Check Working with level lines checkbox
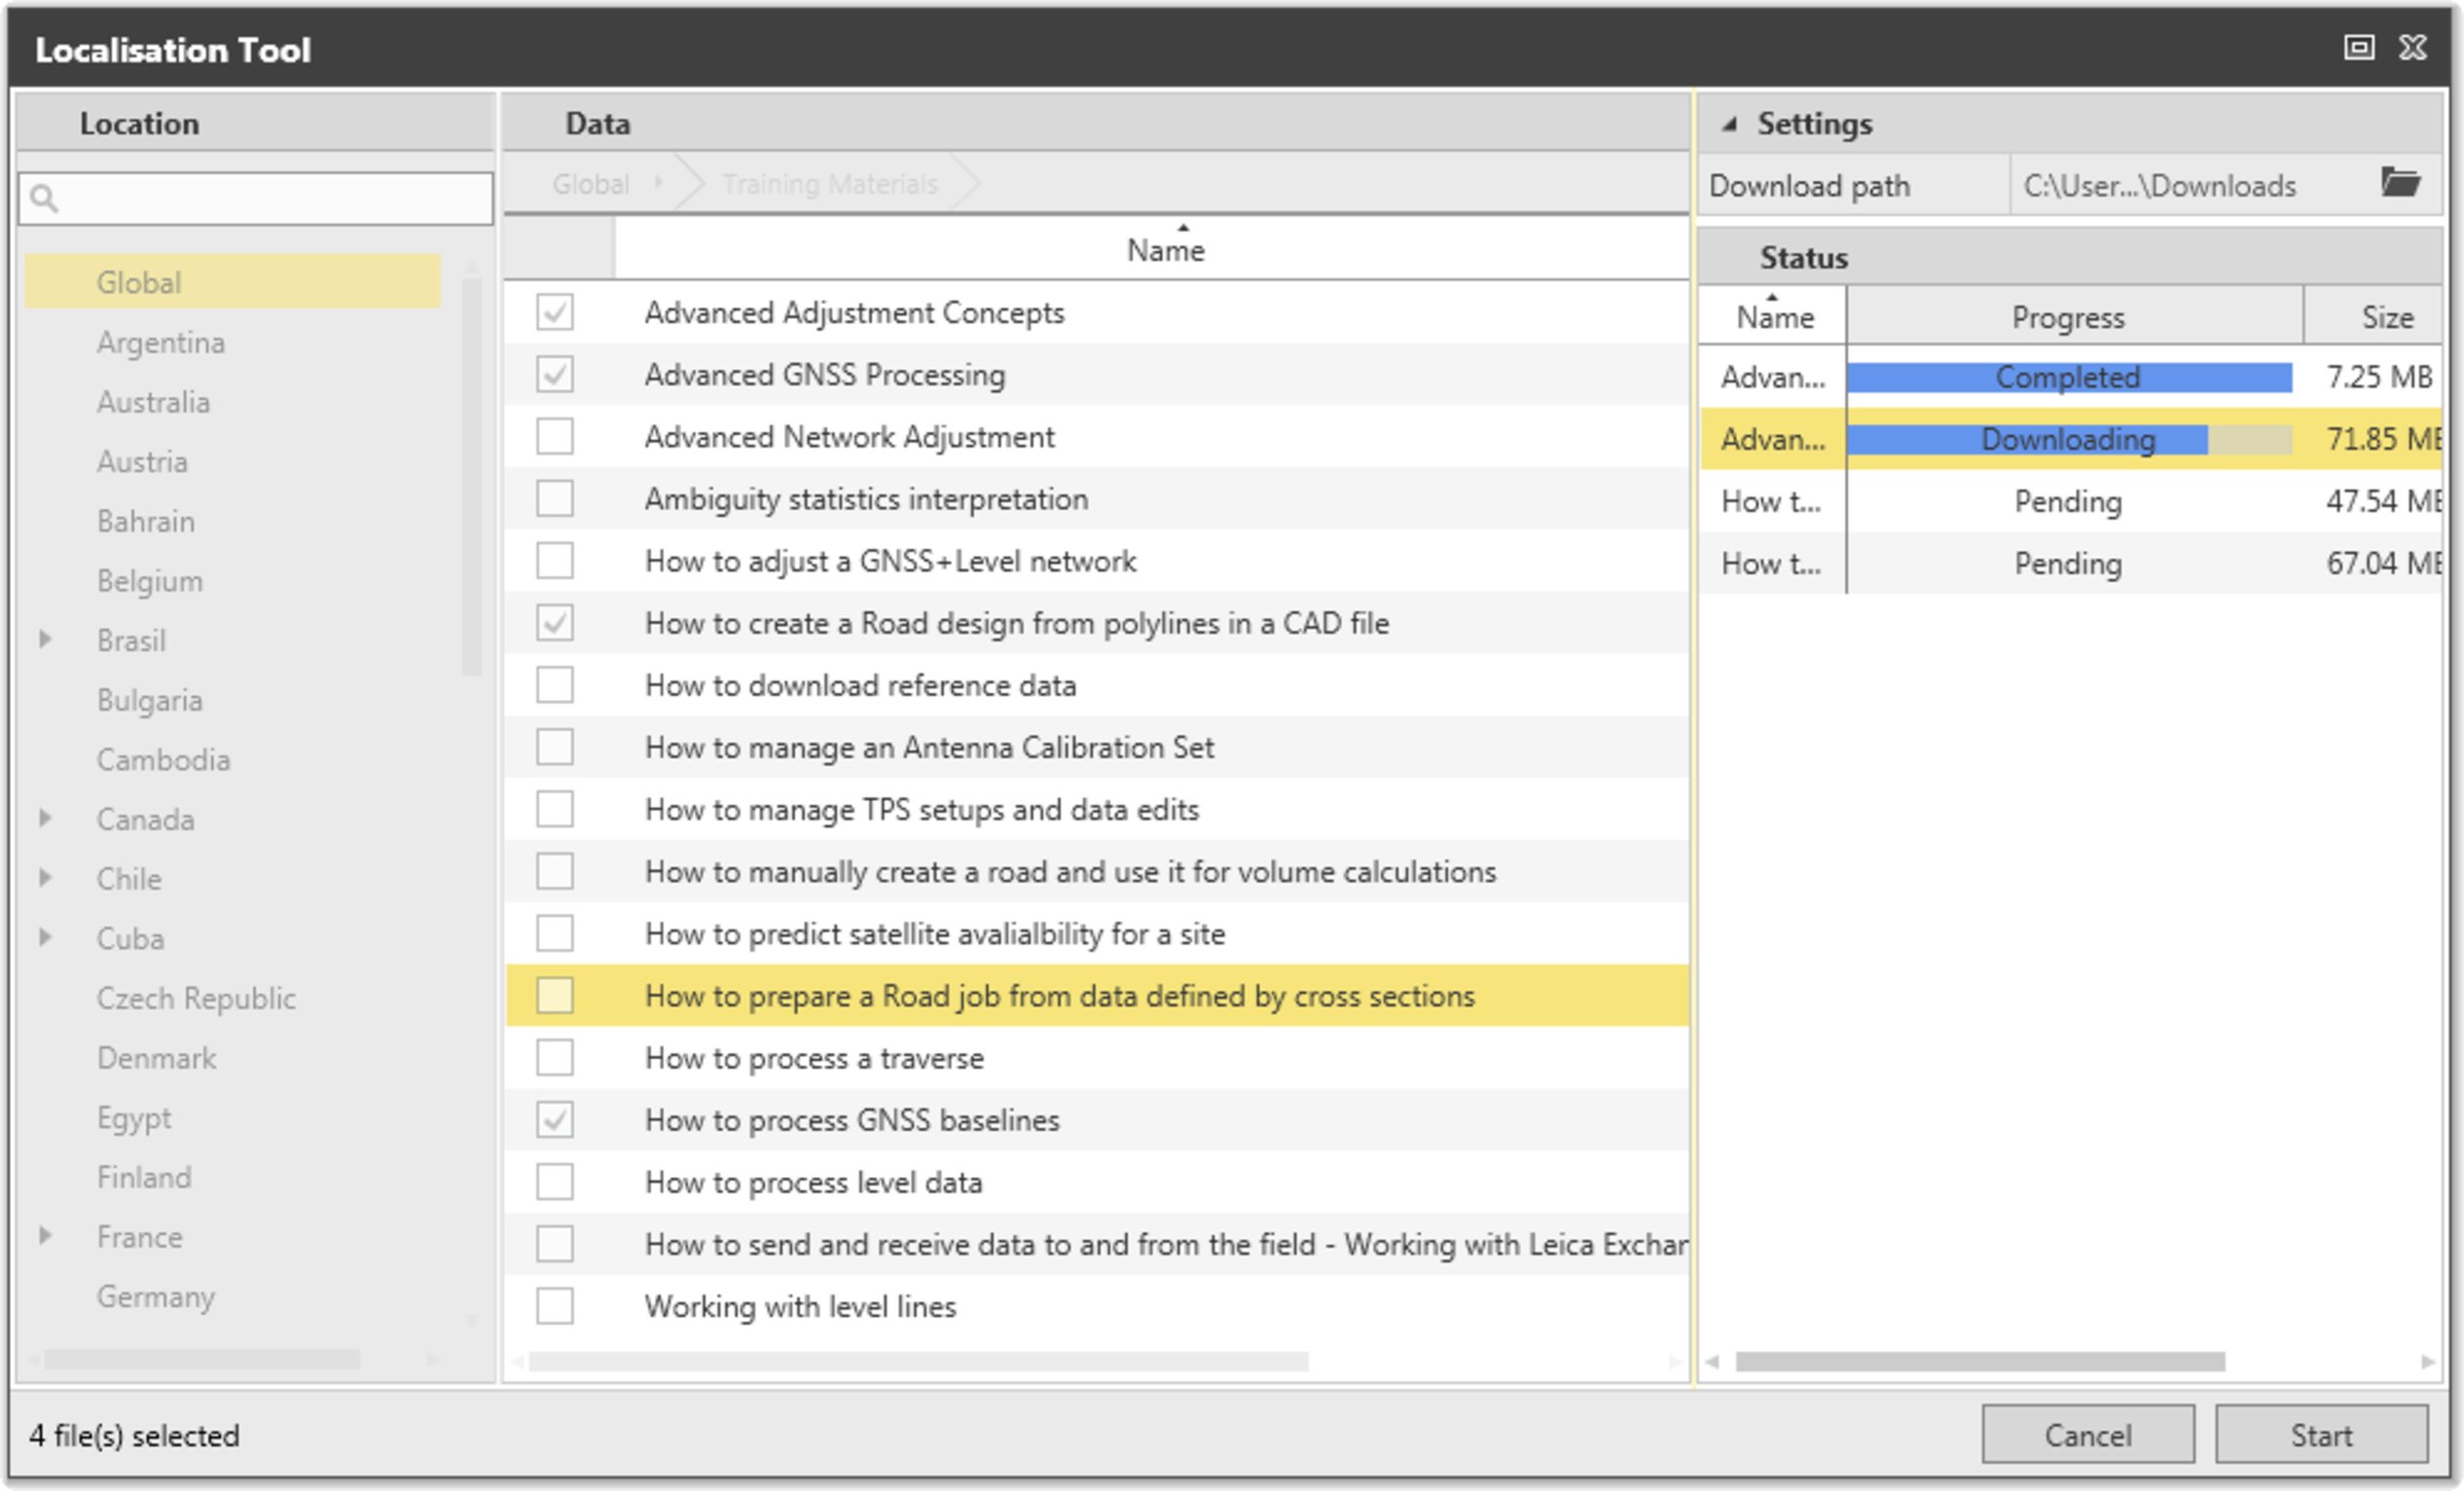2464x1491 pixels. coord(555,1306)
